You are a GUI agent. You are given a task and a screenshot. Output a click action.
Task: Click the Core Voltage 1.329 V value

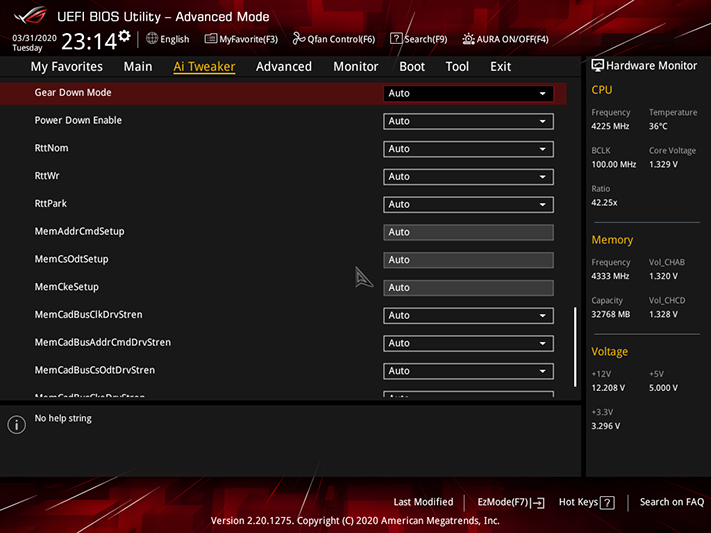point(663,164)
